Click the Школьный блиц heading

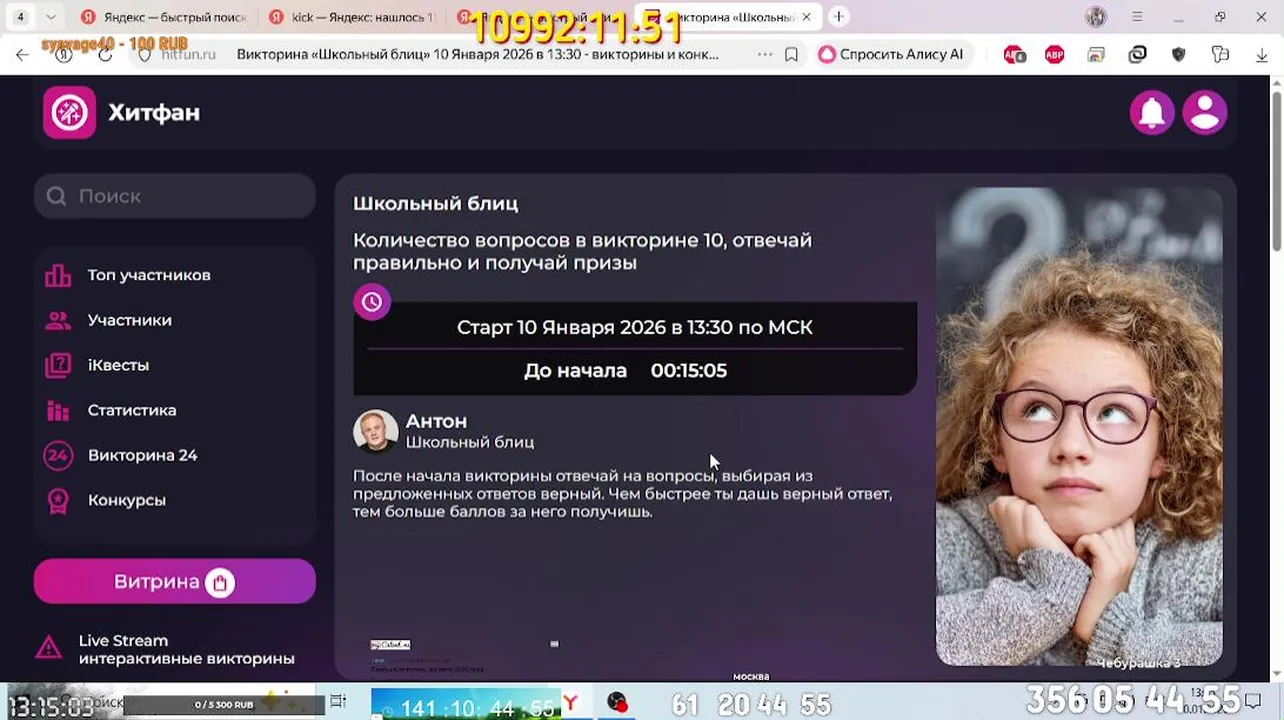coord(435,203)
